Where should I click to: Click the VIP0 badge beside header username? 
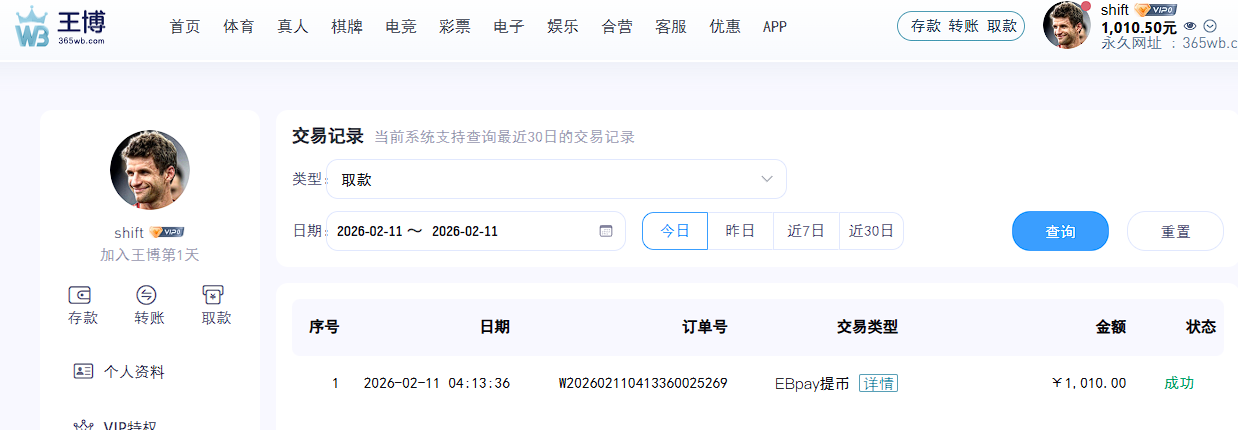coord(1155,10)
